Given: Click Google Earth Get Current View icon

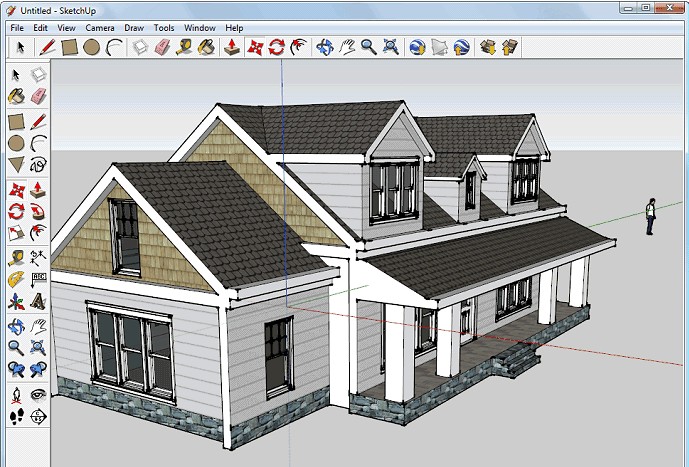Looking at the screenshot, I should coord(417,47).
